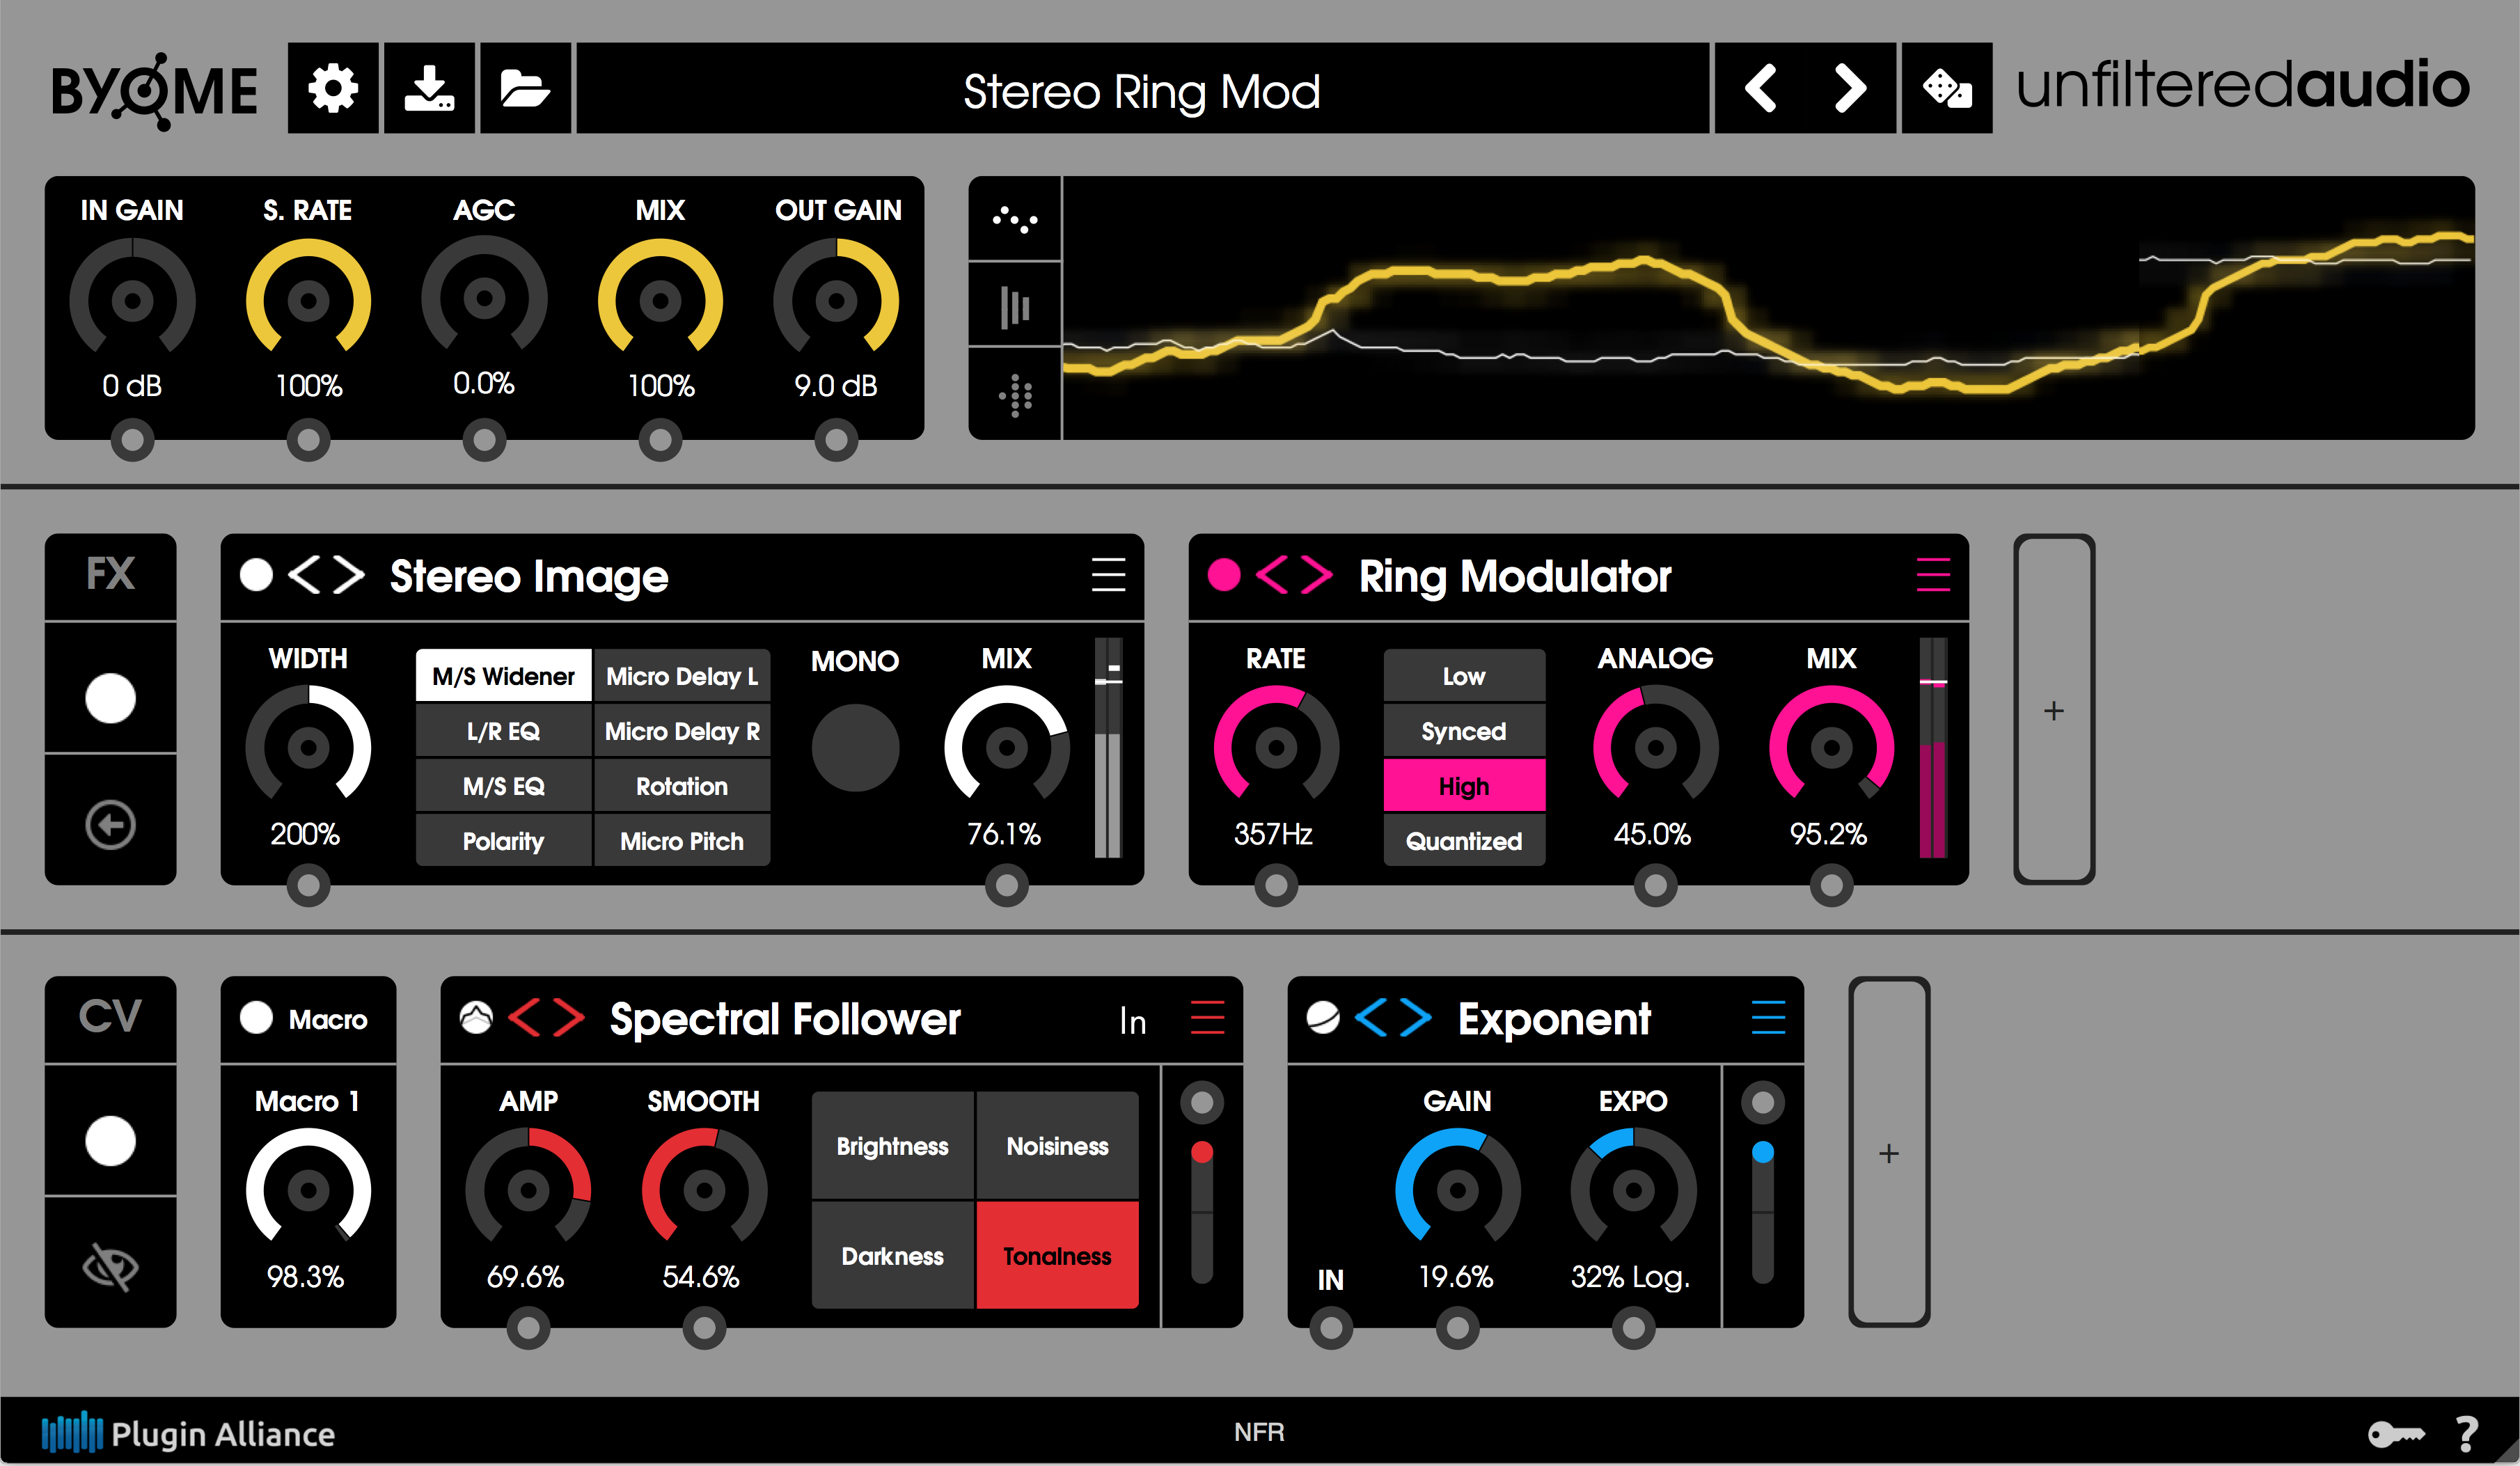
Task: Click the Exponent output port
Action: coord(1762,1103)
